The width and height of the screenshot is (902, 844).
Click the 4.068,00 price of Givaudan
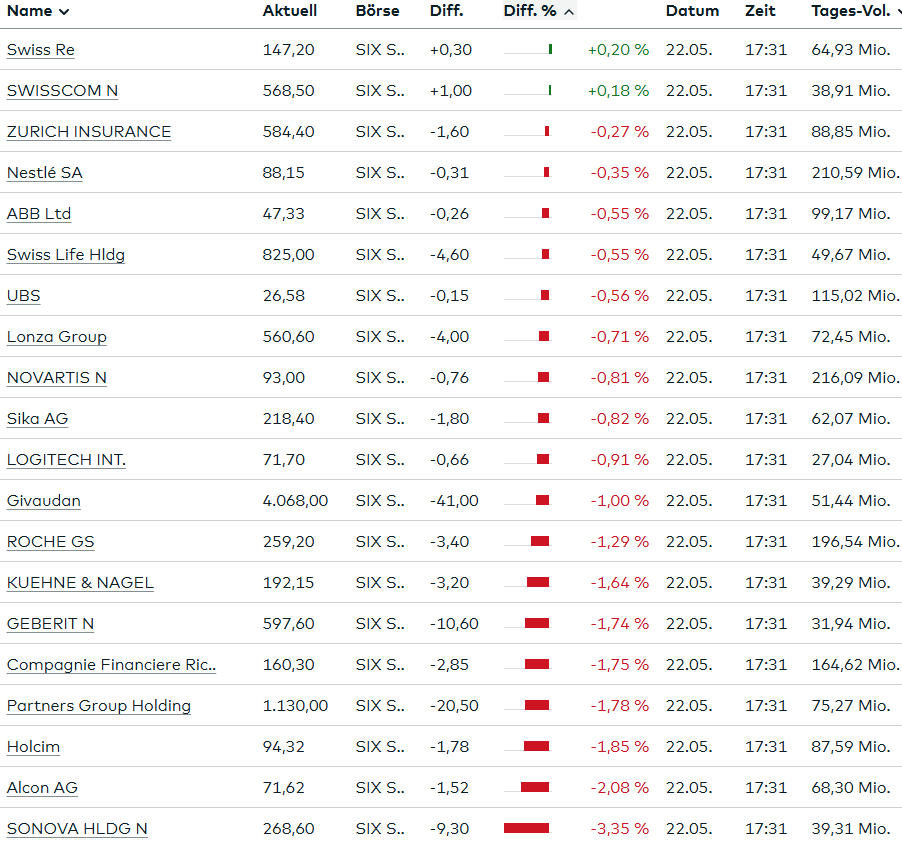click(x=296, y=501)
